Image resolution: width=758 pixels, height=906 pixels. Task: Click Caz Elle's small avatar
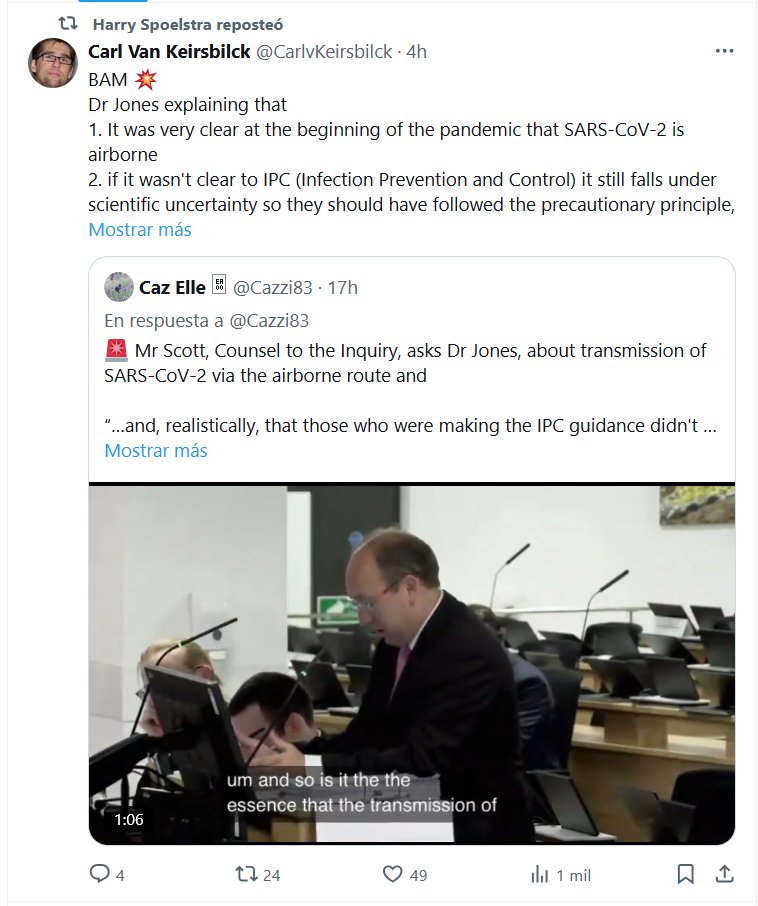pyautogui.click(x=119, y=287)
